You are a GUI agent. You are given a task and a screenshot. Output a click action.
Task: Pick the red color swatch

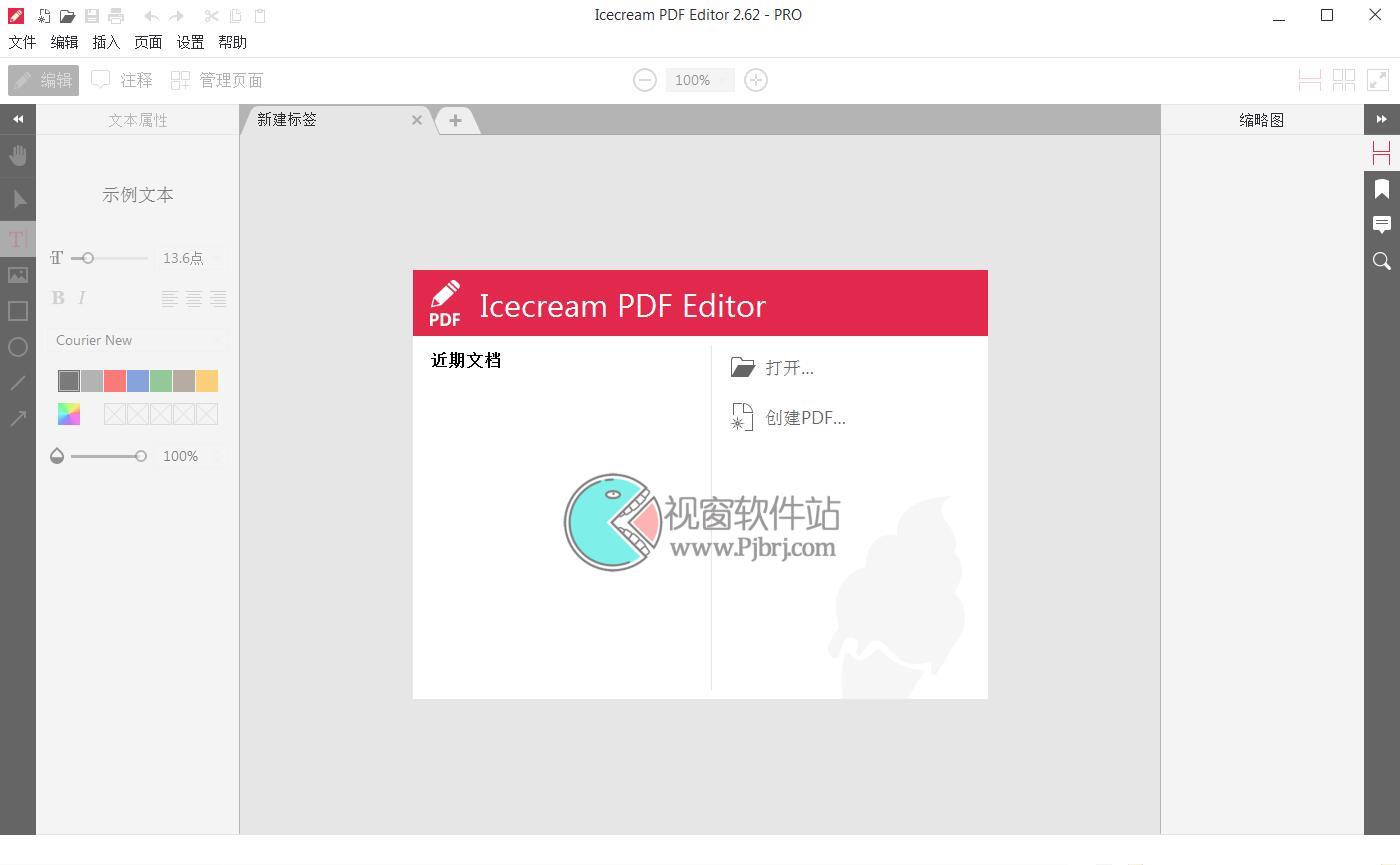115,381
